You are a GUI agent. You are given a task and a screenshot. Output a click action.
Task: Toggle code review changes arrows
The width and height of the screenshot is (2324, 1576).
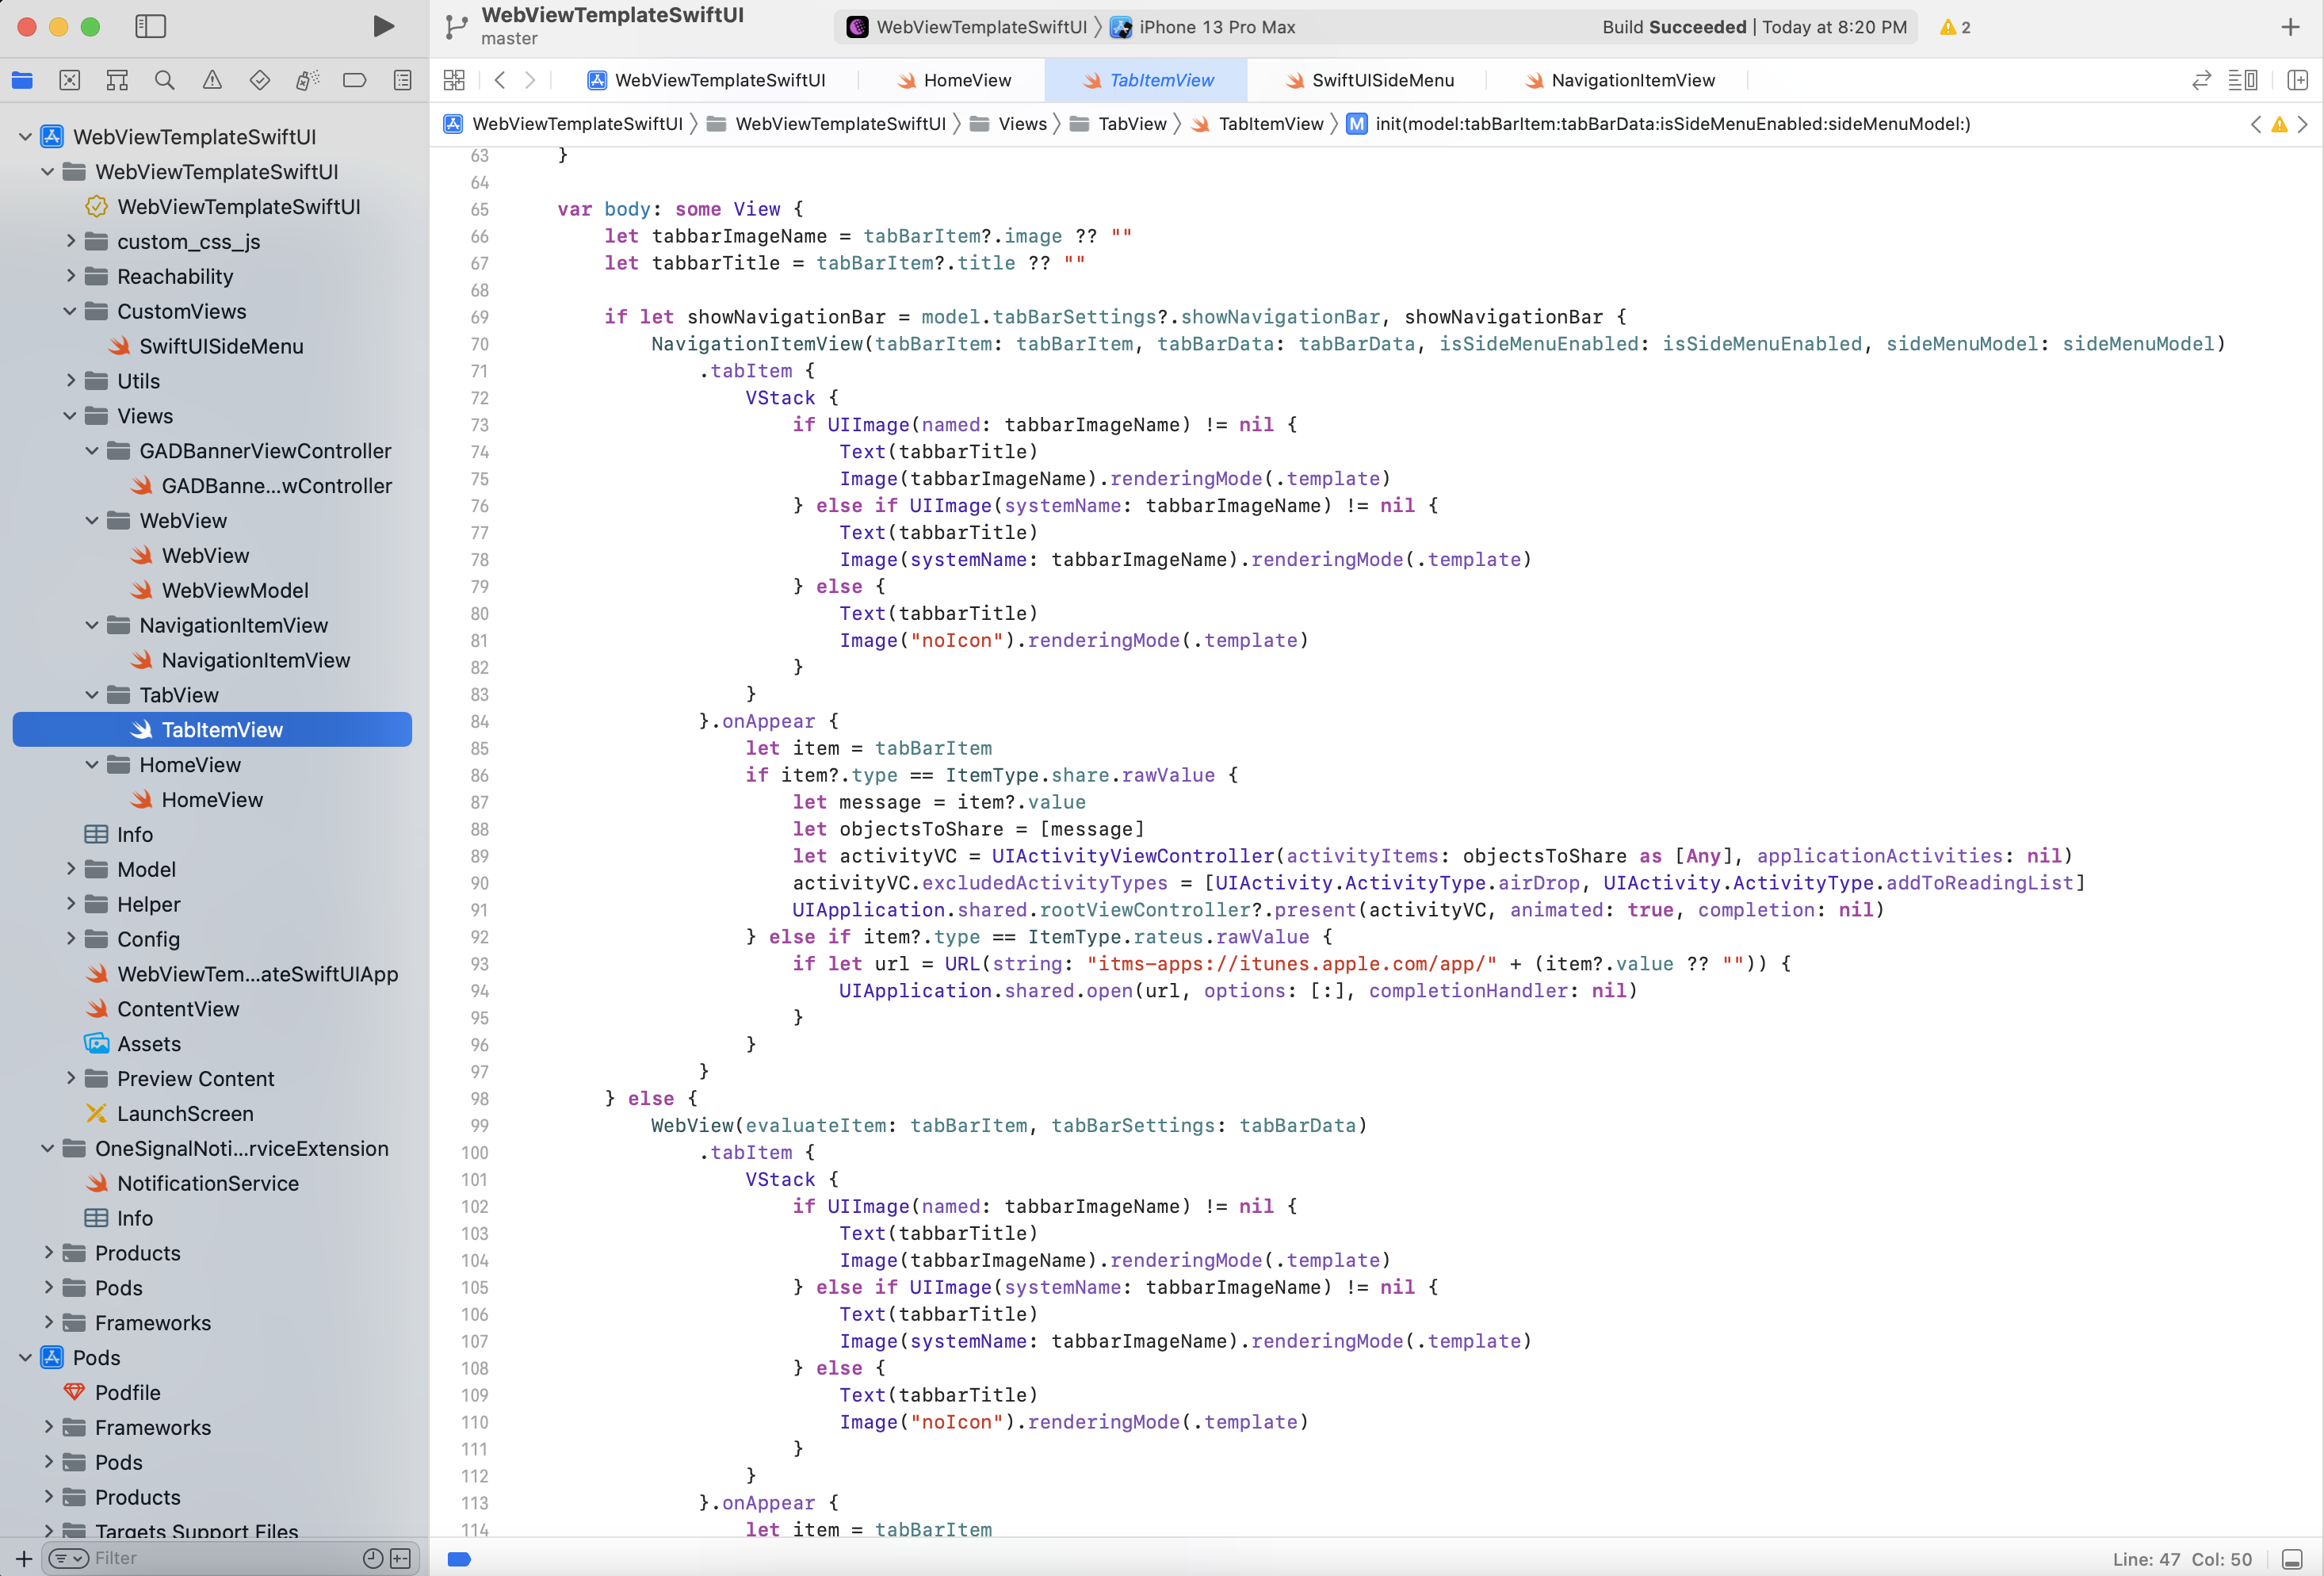coord(2201,80)
